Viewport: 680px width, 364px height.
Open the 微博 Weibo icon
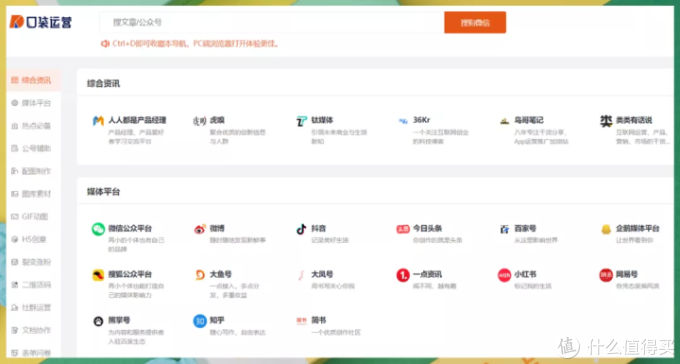point(199,229)
